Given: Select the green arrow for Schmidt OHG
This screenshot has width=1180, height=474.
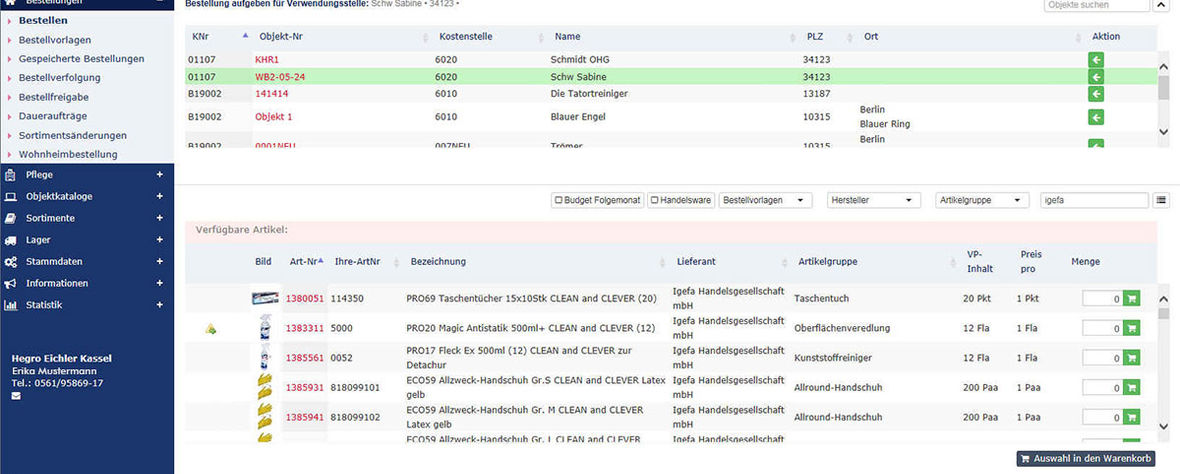Looking at the screenshot, I should [x=1096, y=59].
